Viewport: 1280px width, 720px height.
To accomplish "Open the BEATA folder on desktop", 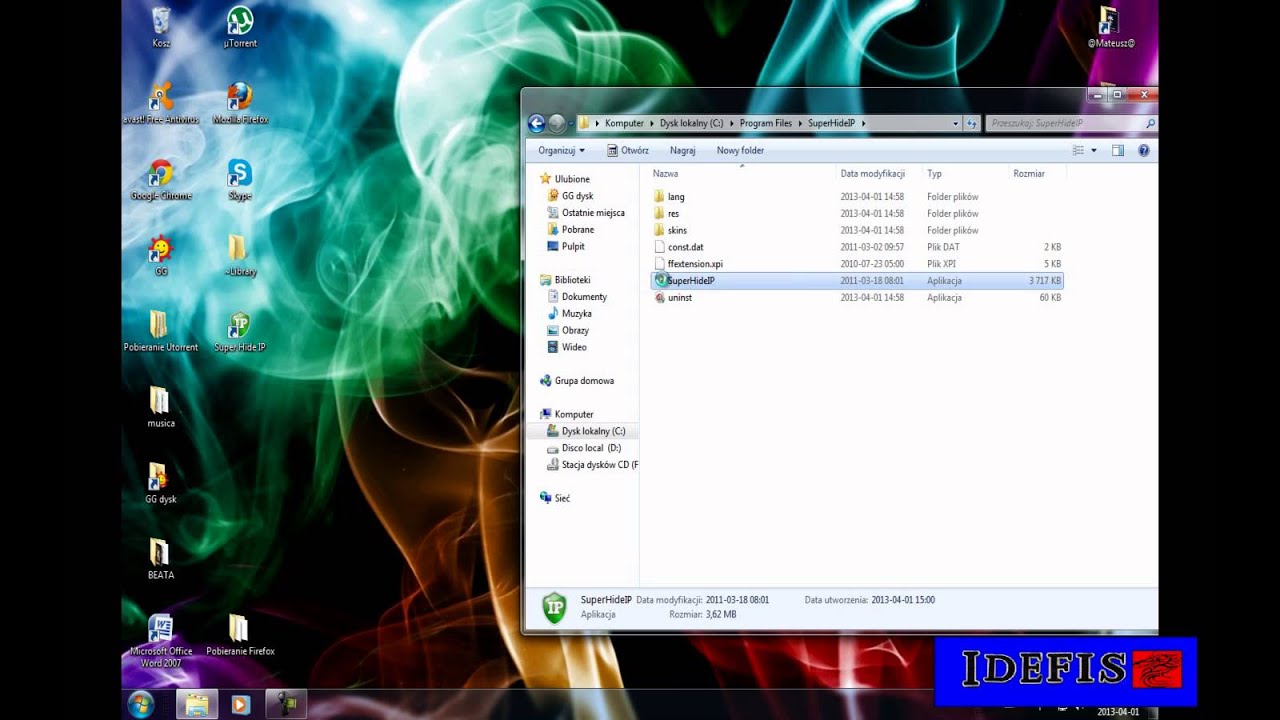I will click(x=160, y=559).
